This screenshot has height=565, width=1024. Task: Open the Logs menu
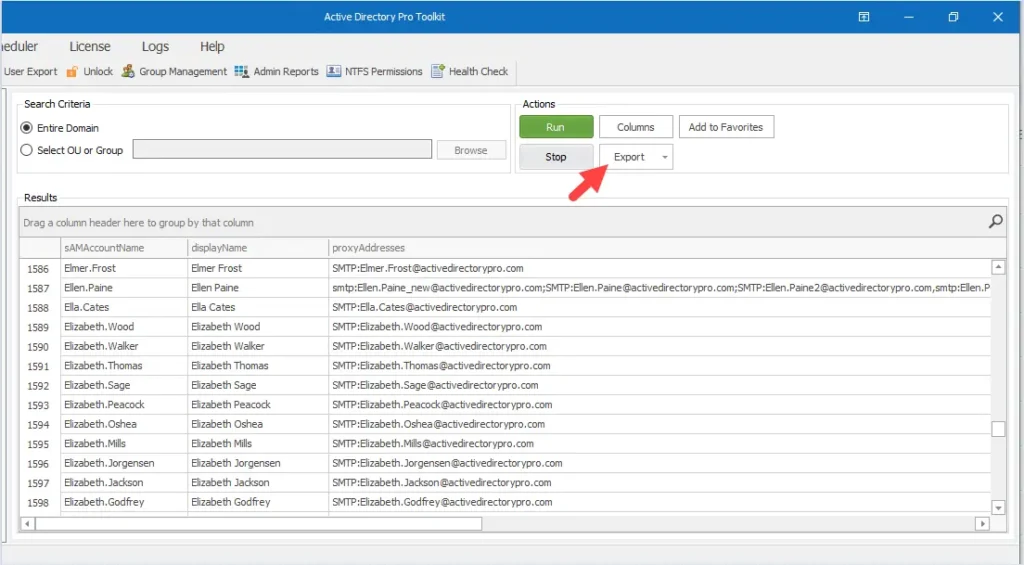pyautogui.click(x=155, y=46)
